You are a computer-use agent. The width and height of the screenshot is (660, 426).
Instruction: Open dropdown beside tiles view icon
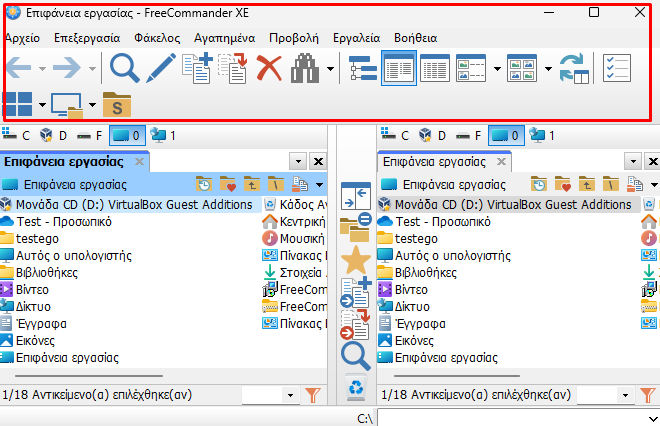point(497,69)
